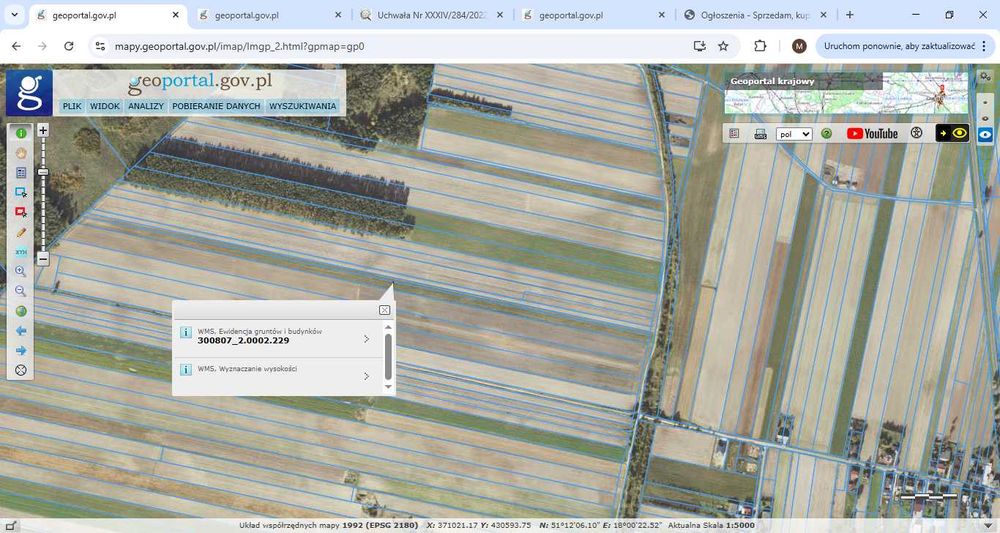This screenshot has height=533, width=1000.
Task: Click the zoom slider handle
Action: 43,172
